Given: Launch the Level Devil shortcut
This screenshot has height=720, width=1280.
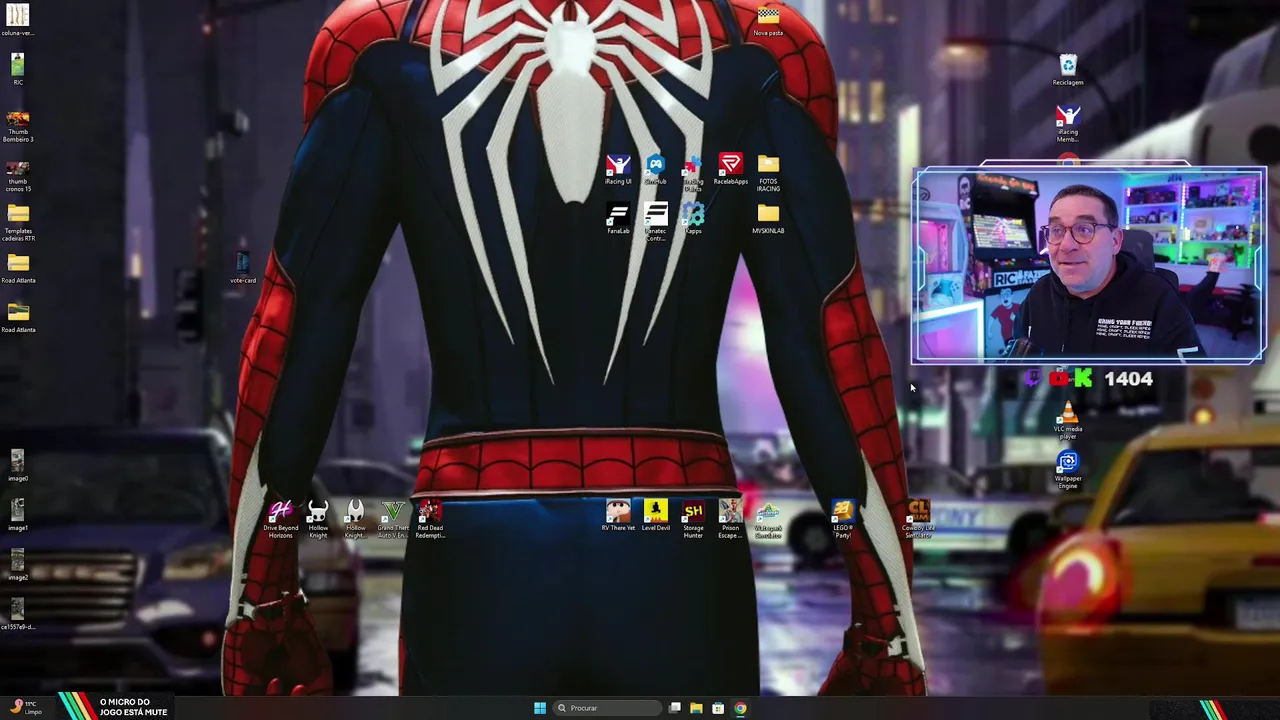Looking at the screenshot, I should (655, 516).
